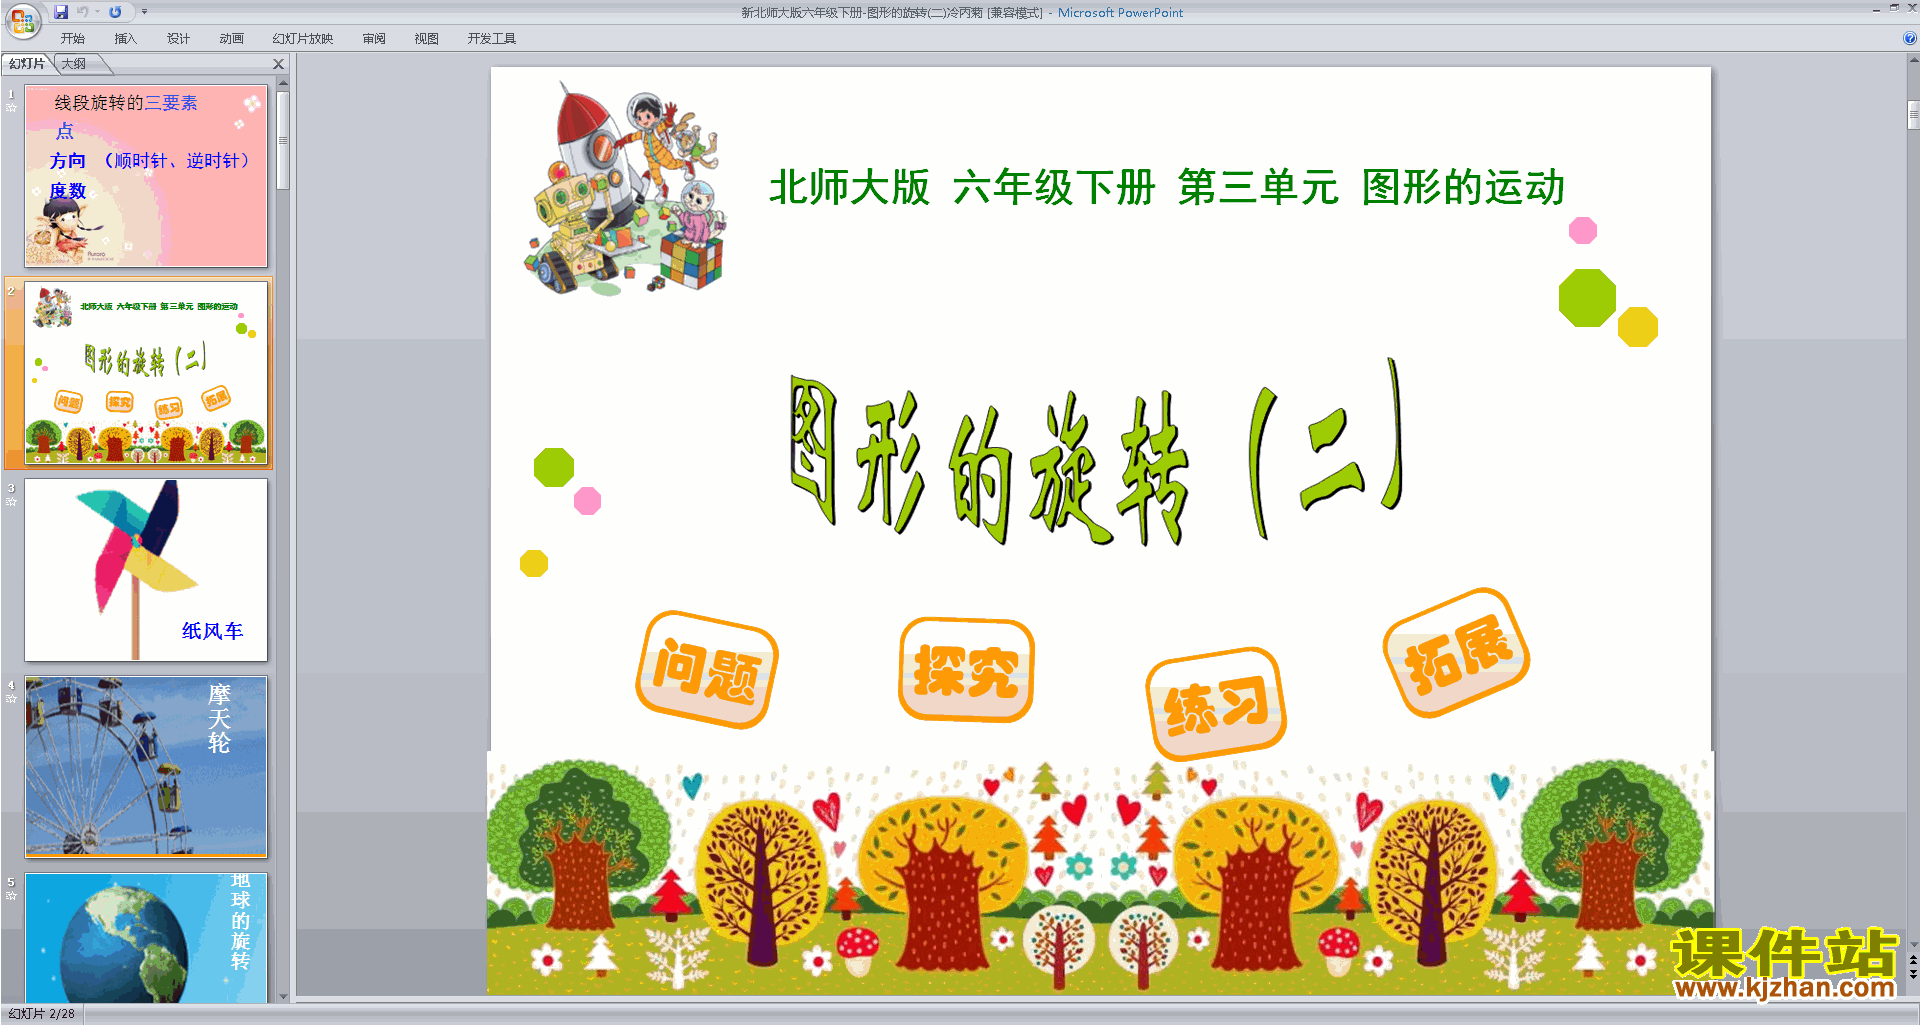The image size is (1920, 1025).
Task: Go to next slide double-arrow button
Action: (1913, 974)
